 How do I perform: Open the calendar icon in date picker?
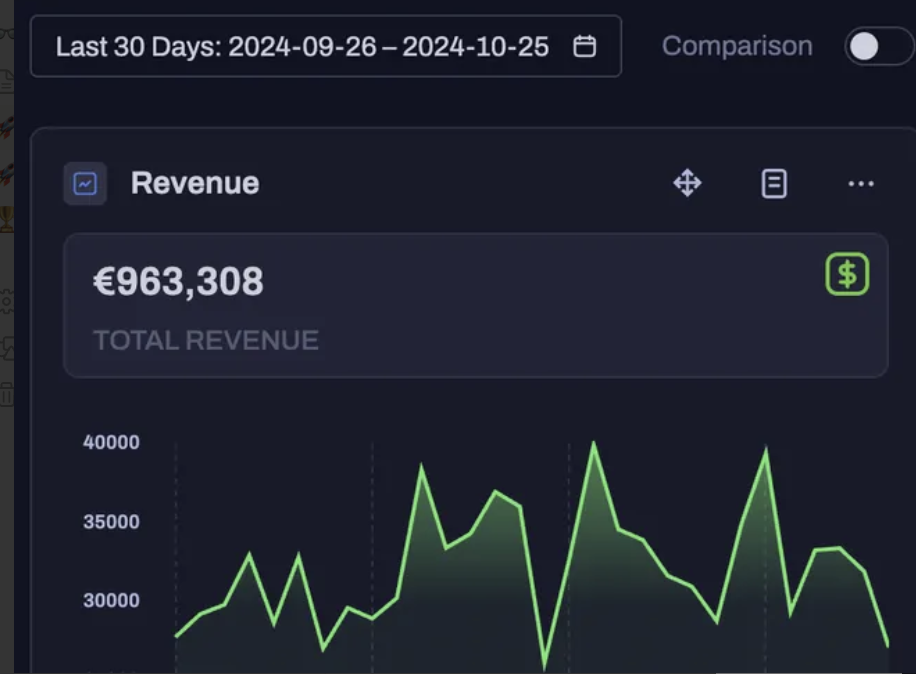[x=585, y=47]
